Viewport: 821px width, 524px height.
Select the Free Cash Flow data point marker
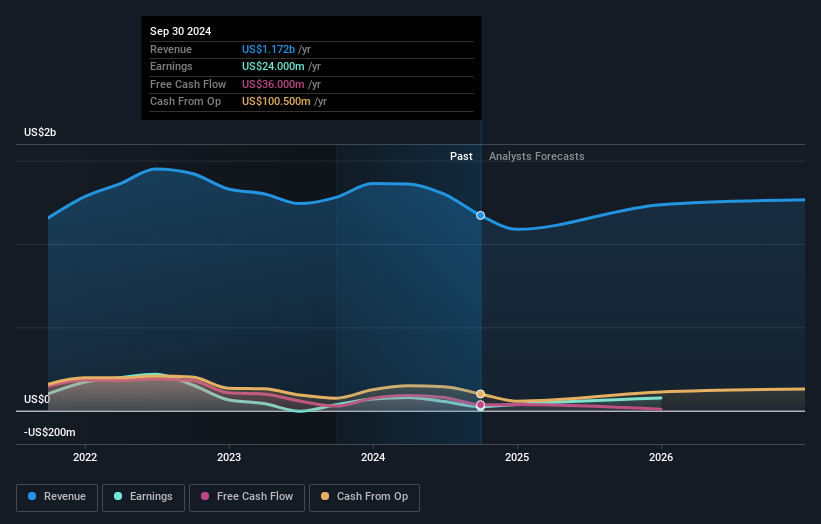click(x=480, y=405)
